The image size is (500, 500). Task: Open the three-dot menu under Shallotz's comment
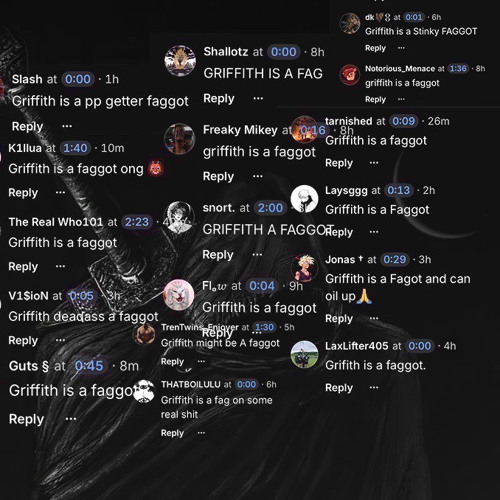pyautogui.click(x=258, y=98)
